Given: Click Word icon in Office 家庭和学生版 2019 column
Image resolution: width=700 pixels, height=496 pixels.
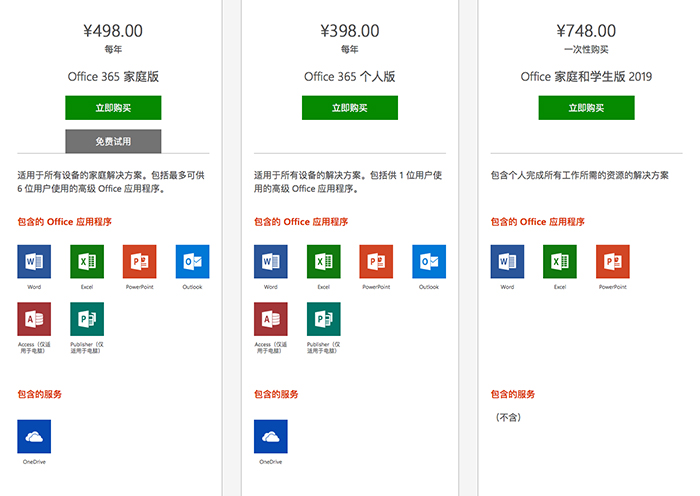Looking at the screenshot, I should click(x=507, y=261).
